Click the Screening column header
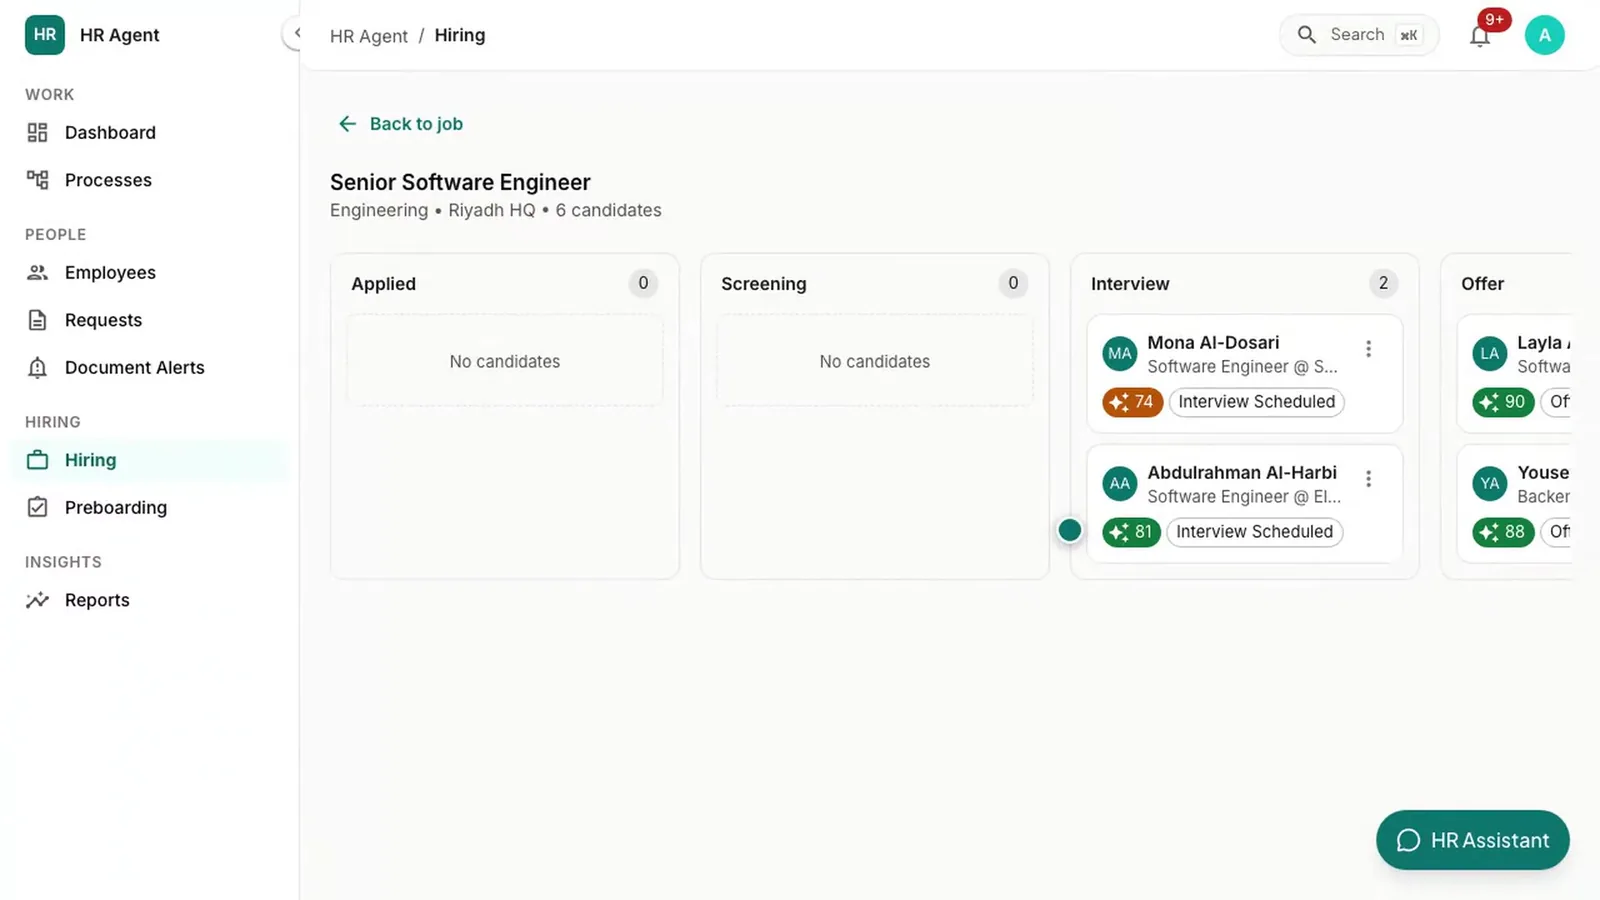Screen dimensions: 1600x900 click(763, 284)
